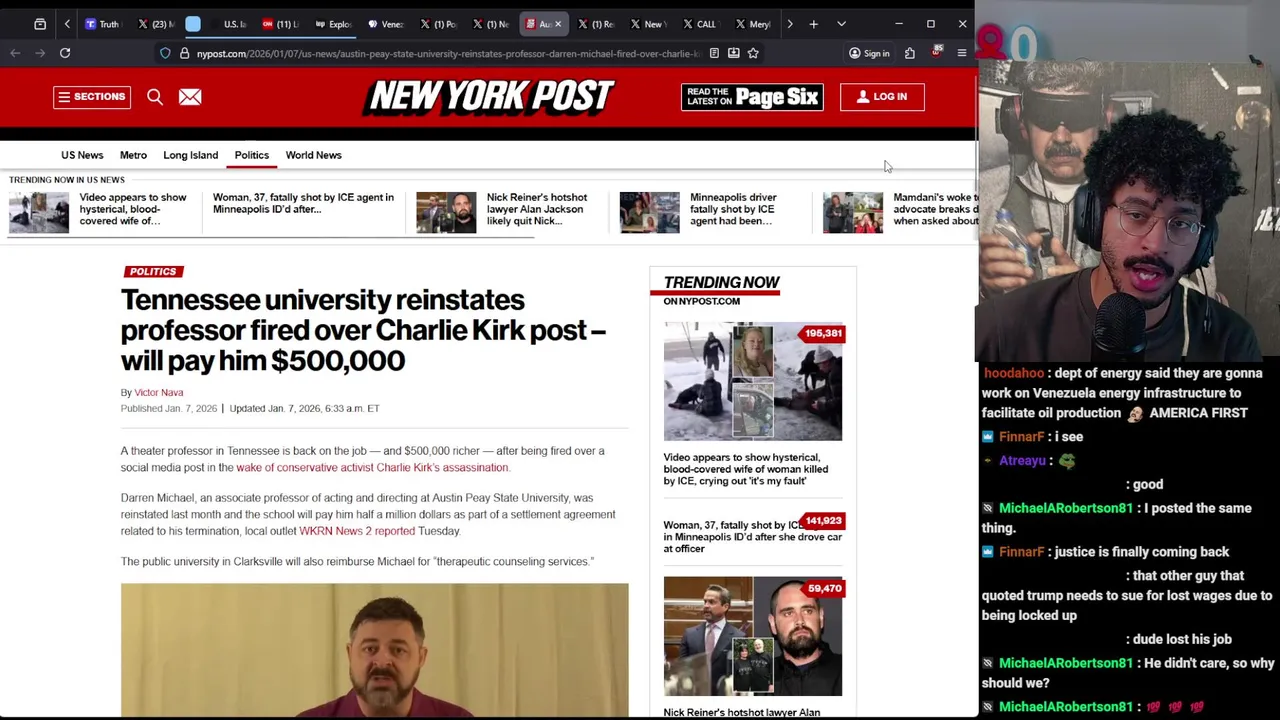Switch to the CNN (11) tab
Viewport: 1280px width, 720px height.
pyautogui.click(x=281, y=24)
